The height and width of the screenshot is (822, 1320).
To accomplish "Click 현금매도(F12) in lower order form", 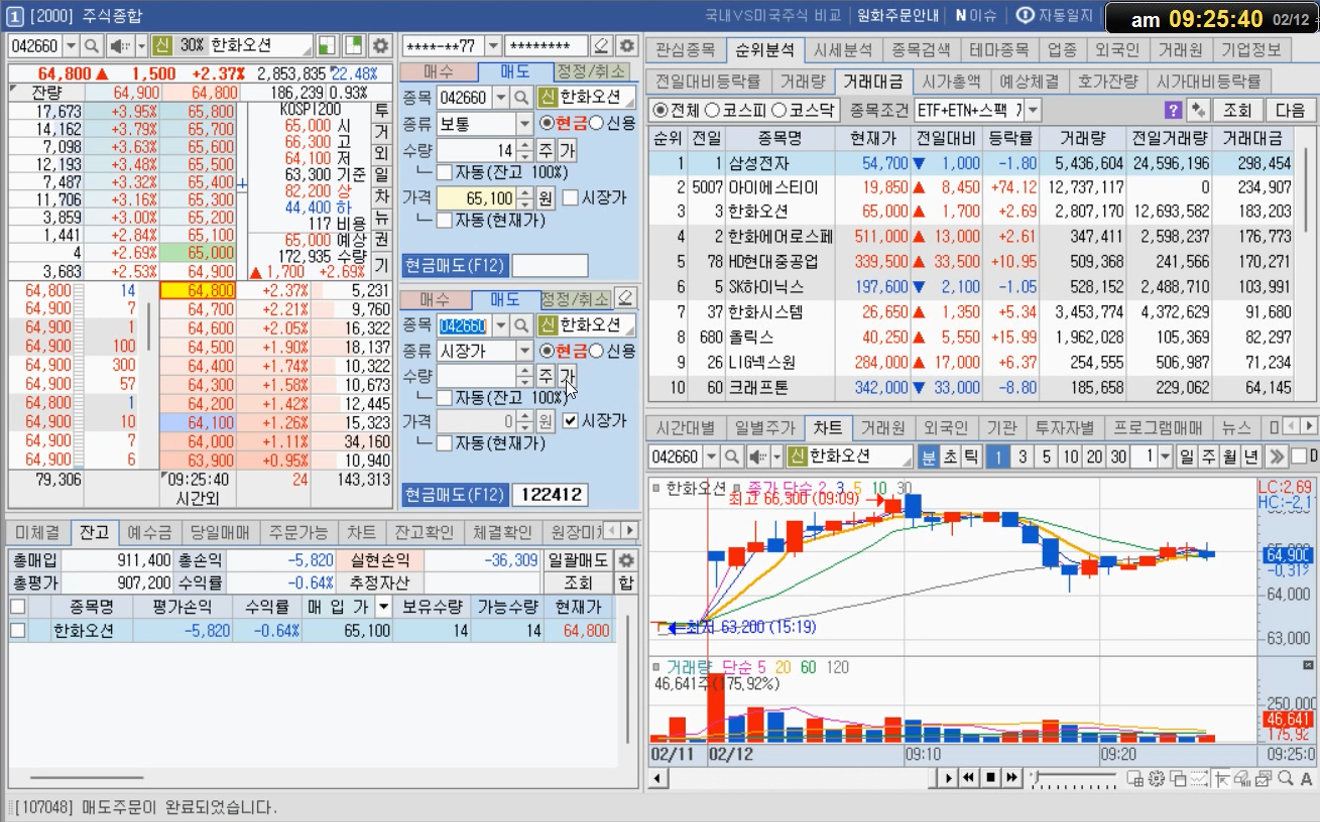I will [454, 494].
